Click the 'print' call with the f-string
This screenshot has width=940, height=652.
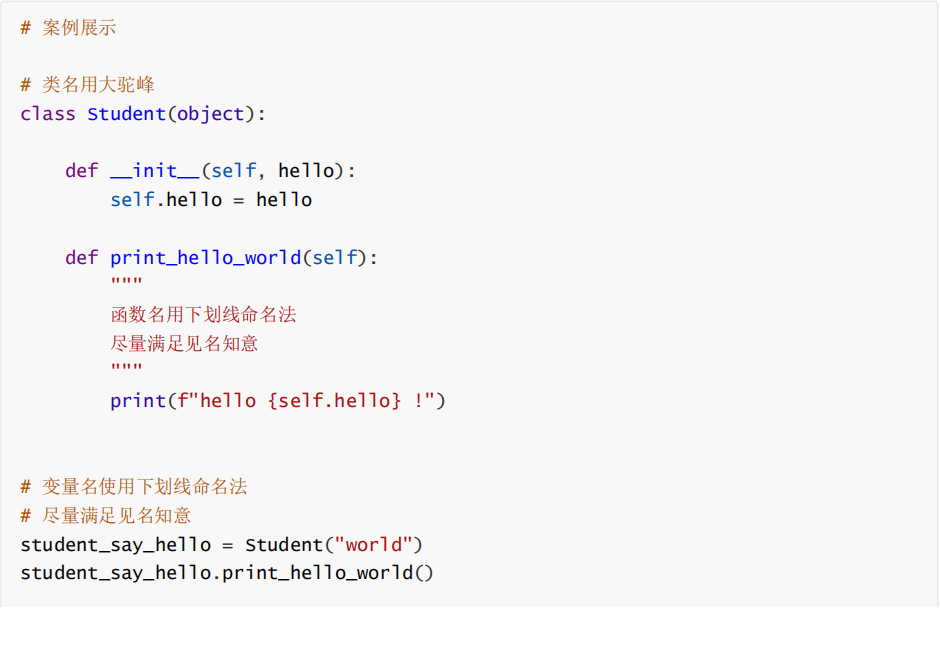tap(278, 400)
